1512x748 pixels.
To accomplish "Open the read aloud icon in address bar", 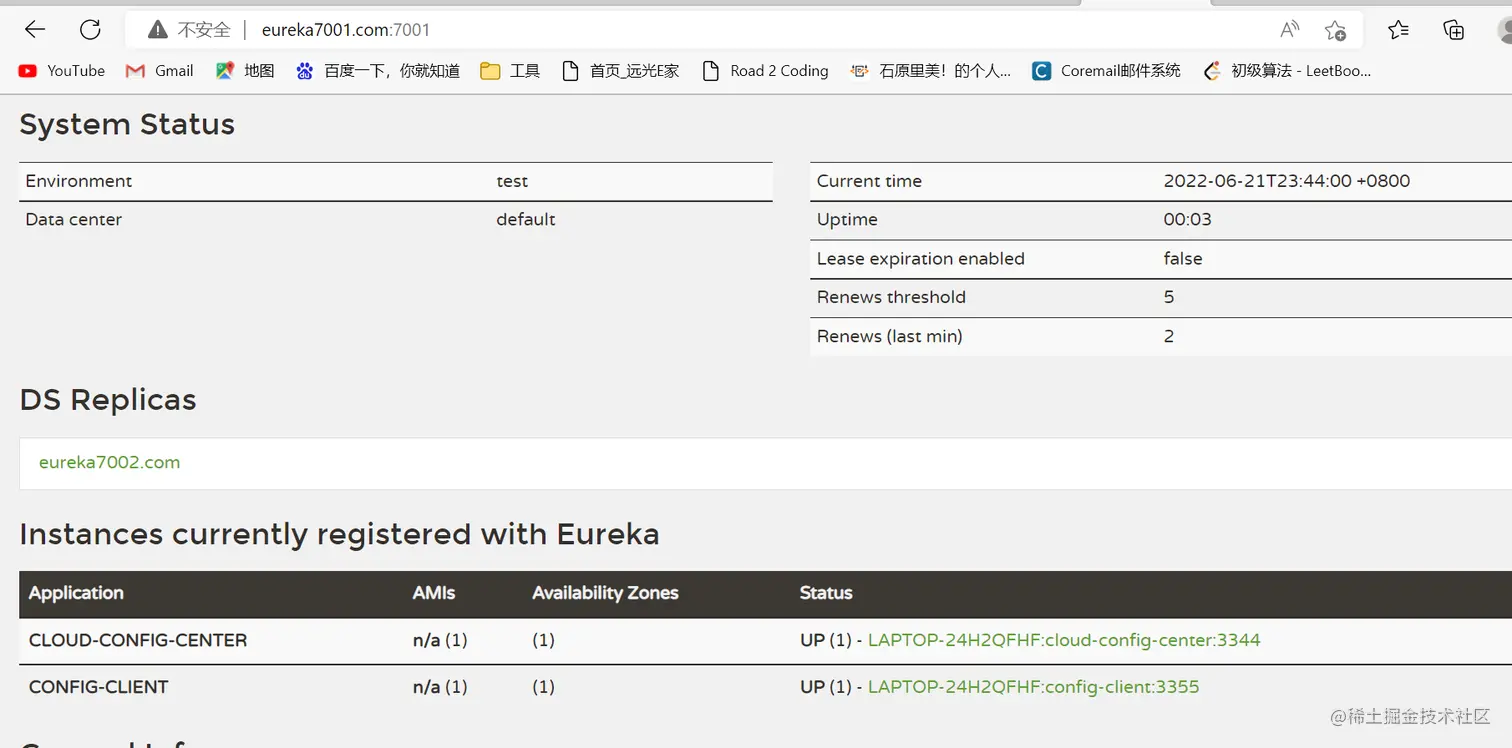I will point(1289,30).
